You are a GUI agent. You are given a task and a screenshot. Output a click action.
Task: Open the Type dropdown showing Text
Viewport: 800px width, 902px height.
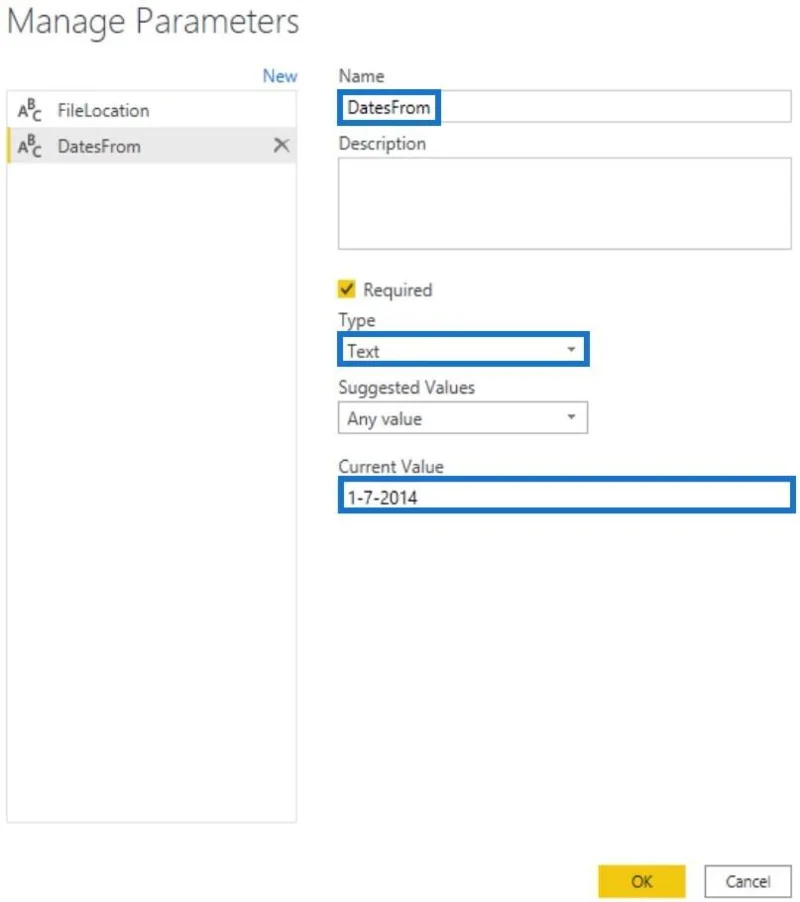coord(463,350)
